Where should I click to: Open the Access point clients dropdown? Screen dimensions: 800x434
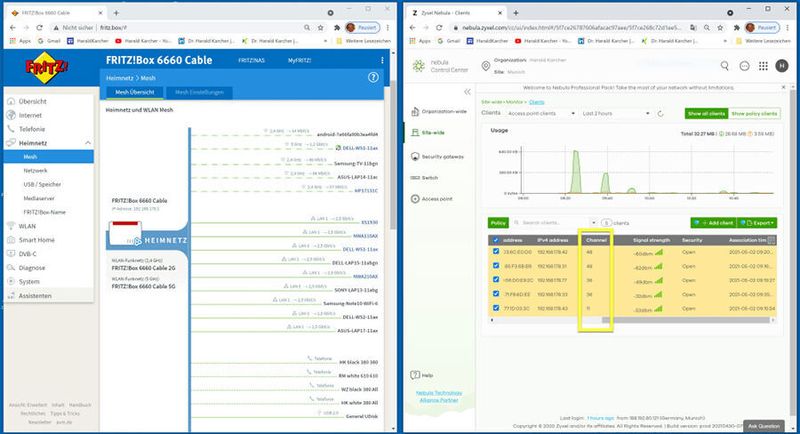[x=541, y=113]
